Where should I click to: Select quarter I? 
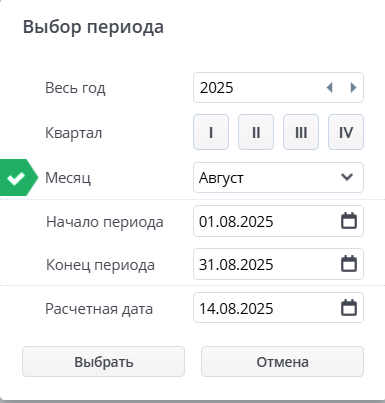[x=211, y=132]
